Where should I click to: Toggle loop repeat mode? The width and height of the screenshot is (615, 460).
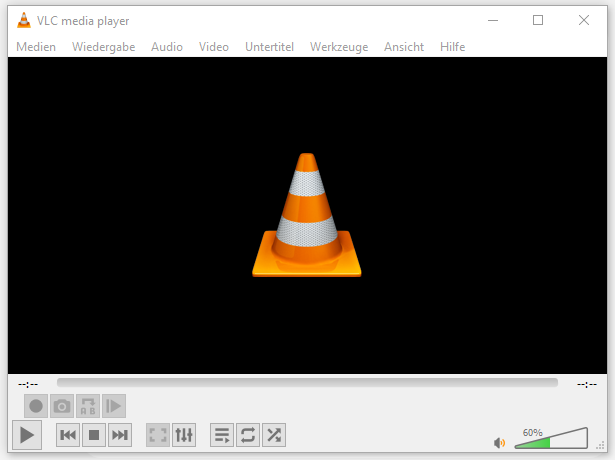248,435
